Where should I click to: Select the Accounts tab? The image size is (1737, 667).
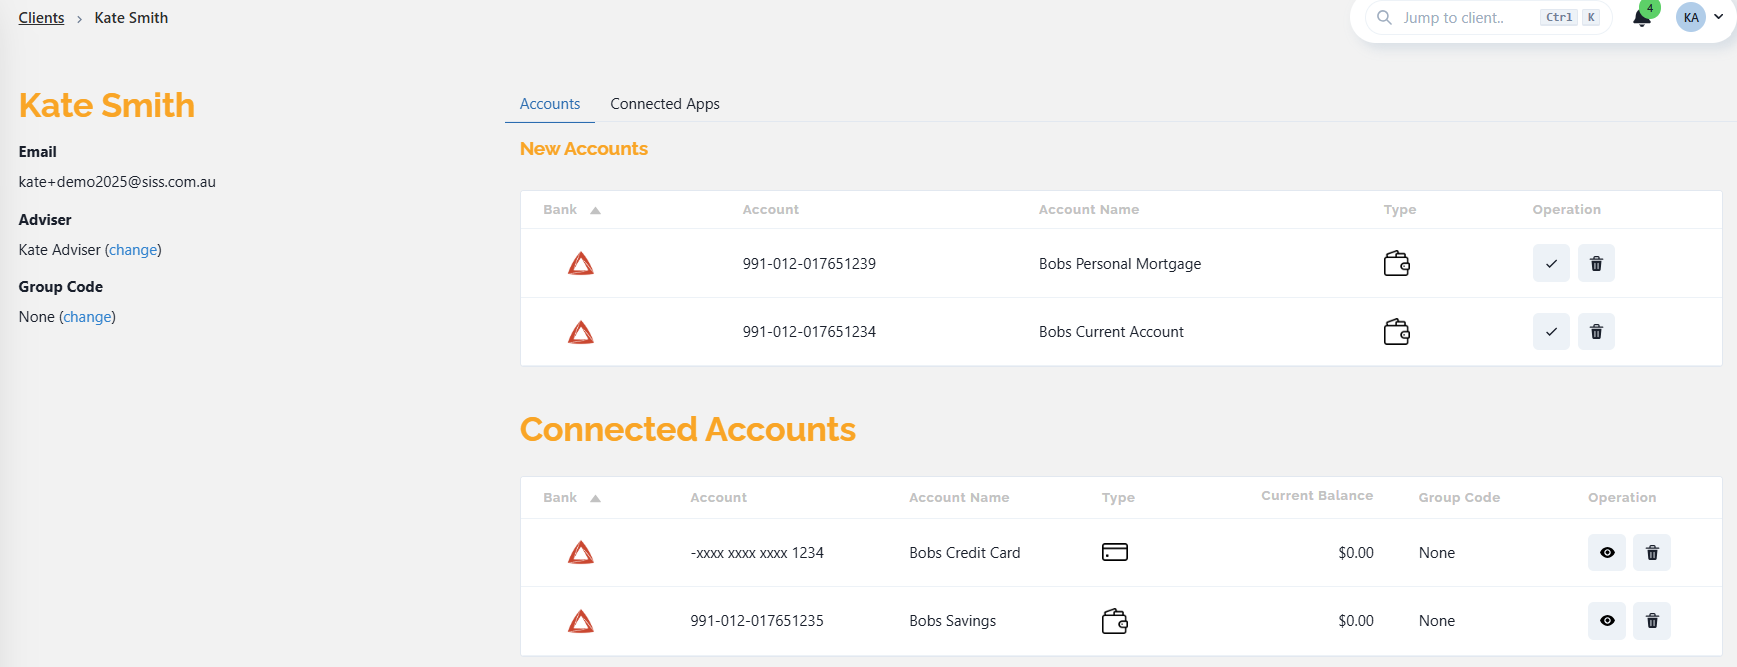[549, 104]
